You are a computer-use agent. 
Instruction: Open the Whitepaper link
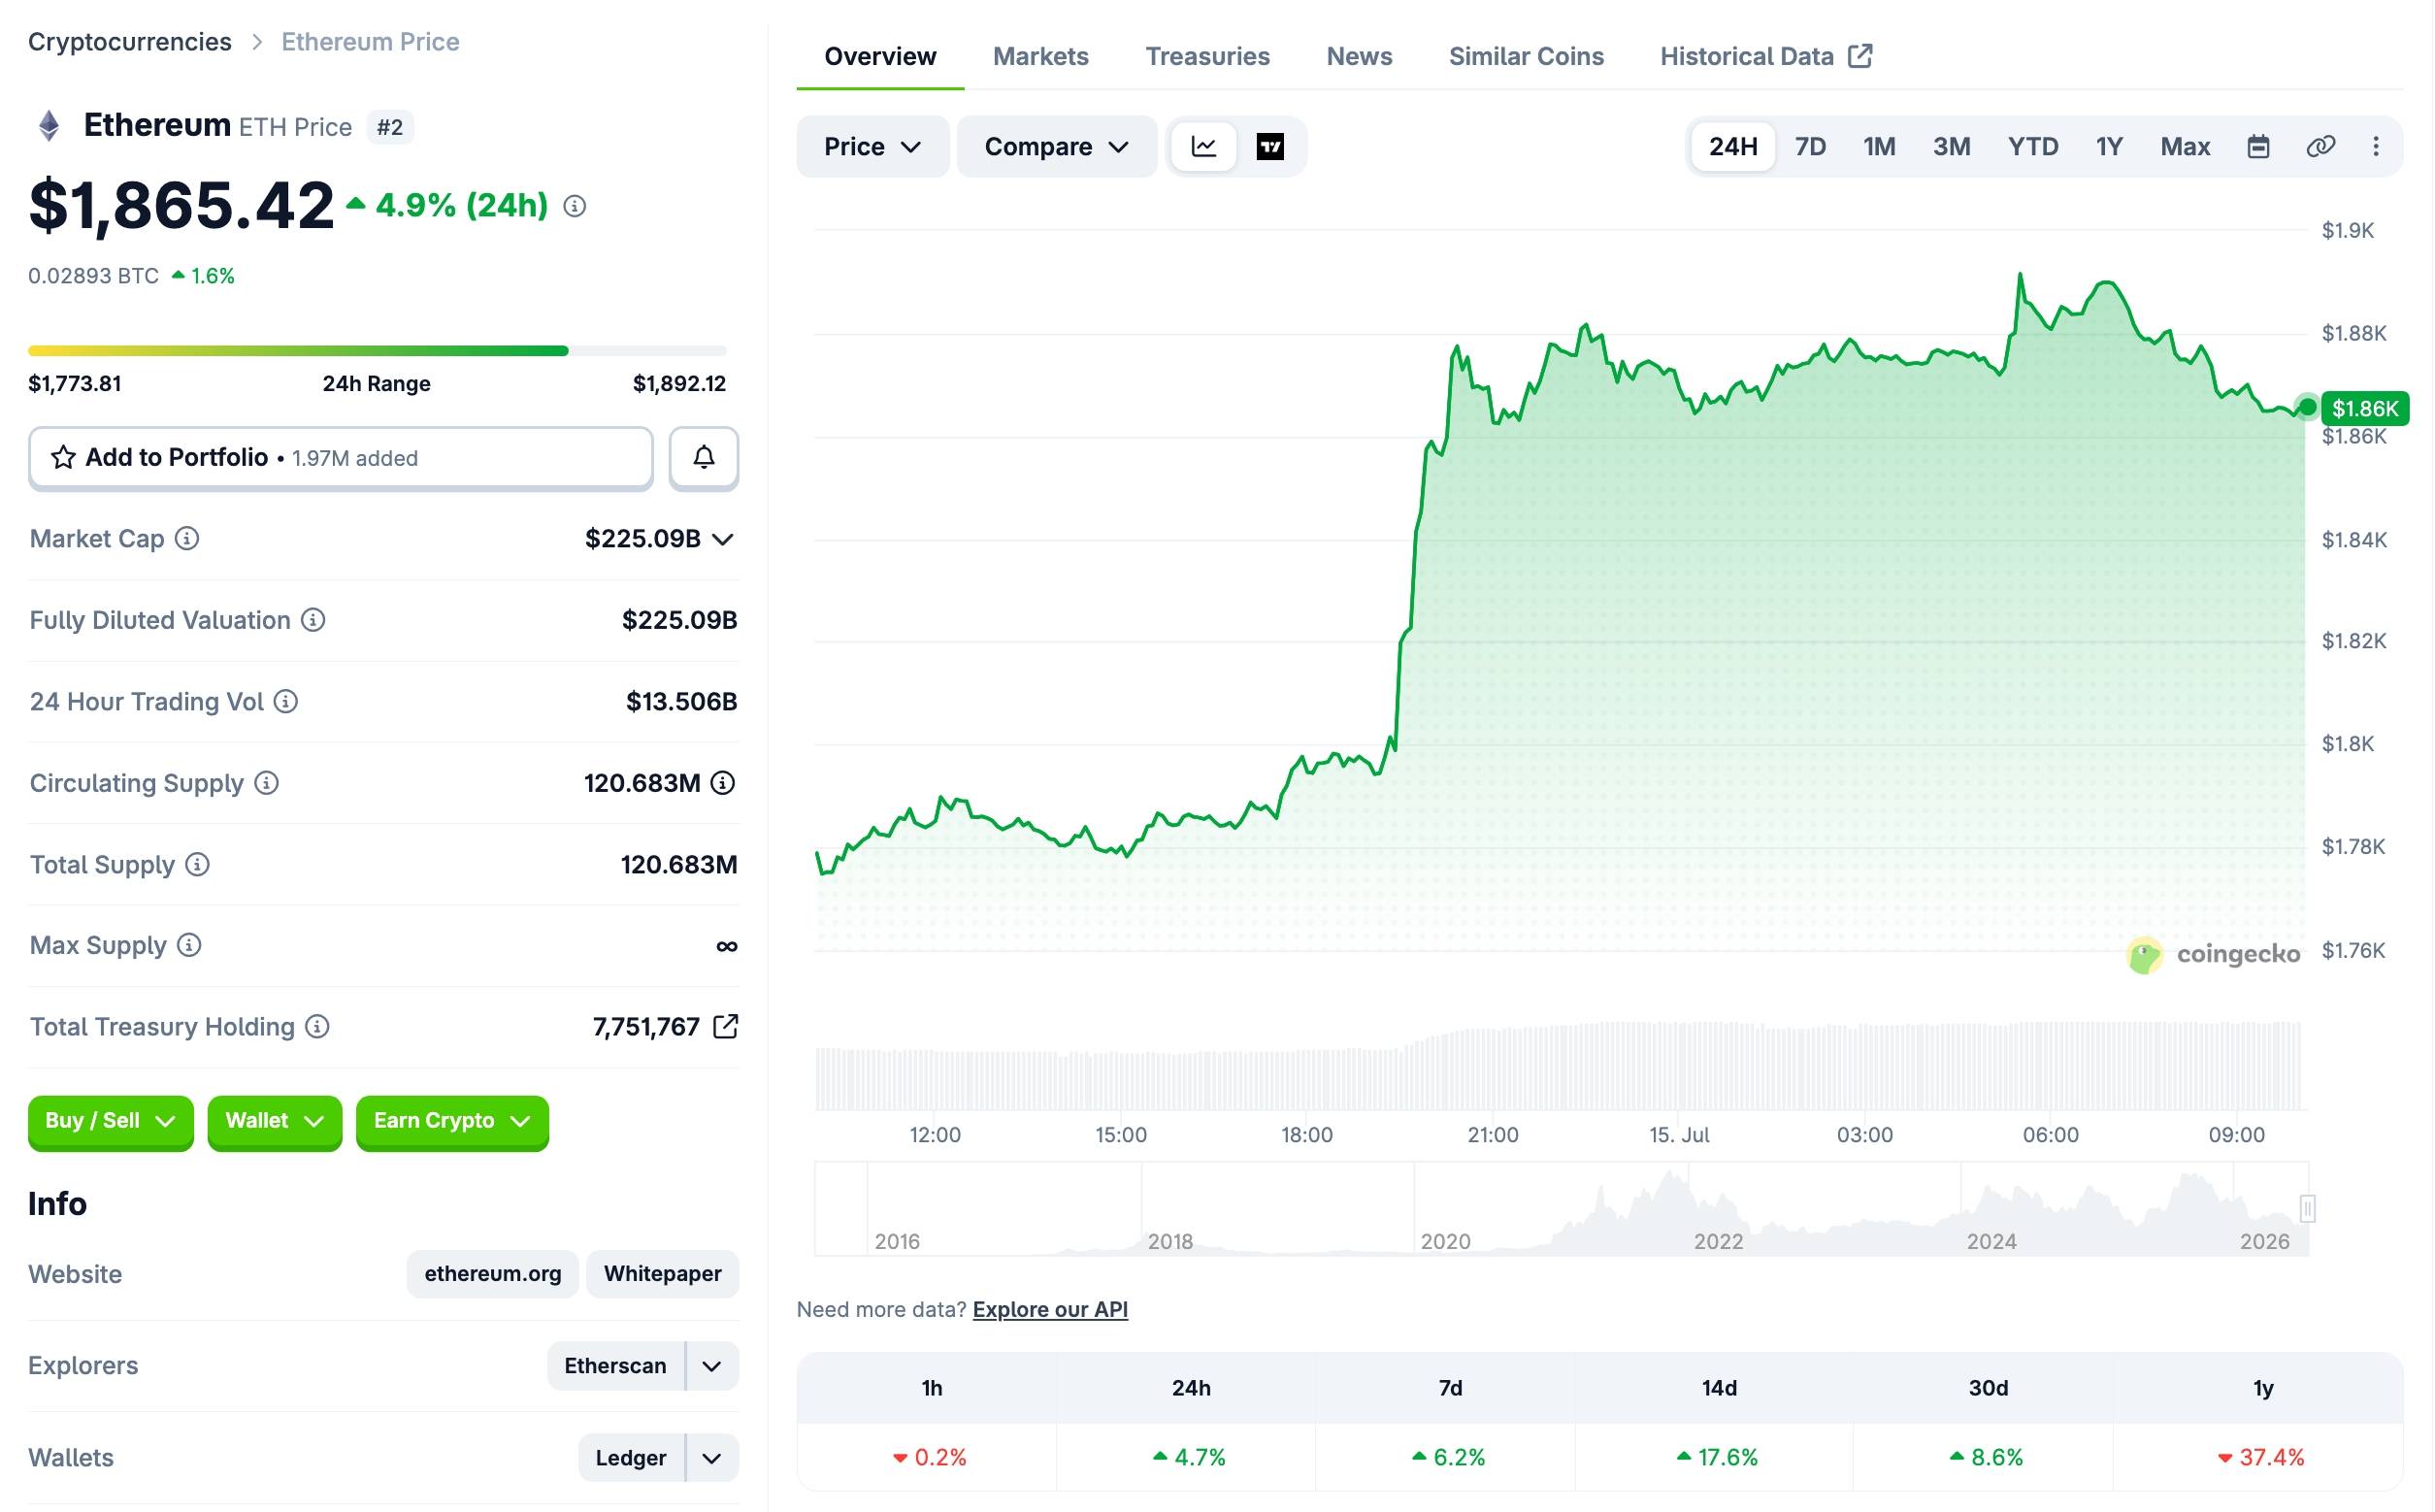pos(662,1274)
